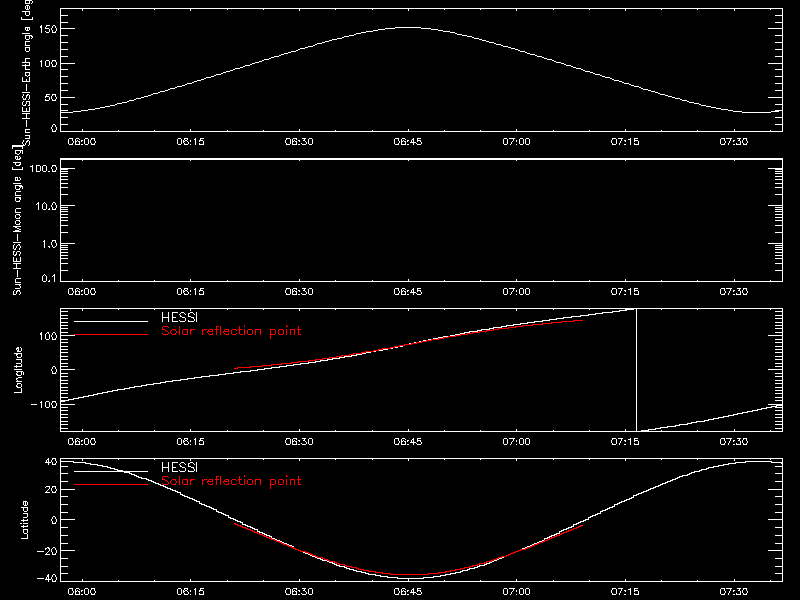Click 06:15 time label under Moon angle plot
This screenshot has height=600, width=800.
[x=190, y=292]
